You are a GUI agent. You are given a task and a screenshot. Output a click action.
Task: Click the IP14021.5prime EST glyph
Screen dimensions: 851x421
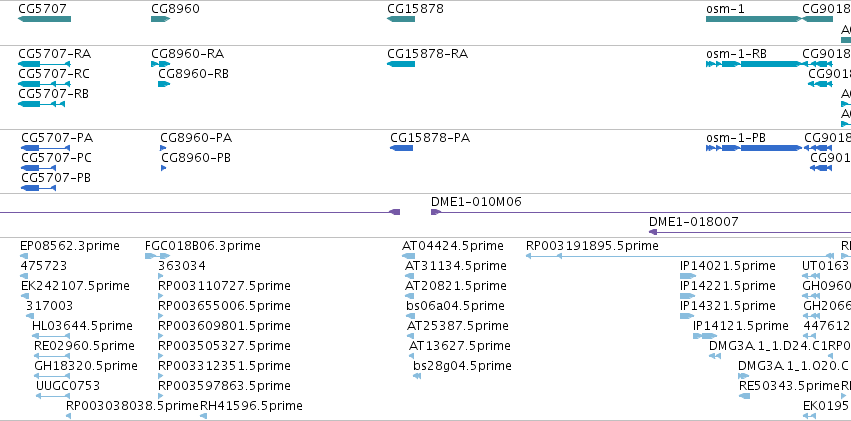(688, 276)
